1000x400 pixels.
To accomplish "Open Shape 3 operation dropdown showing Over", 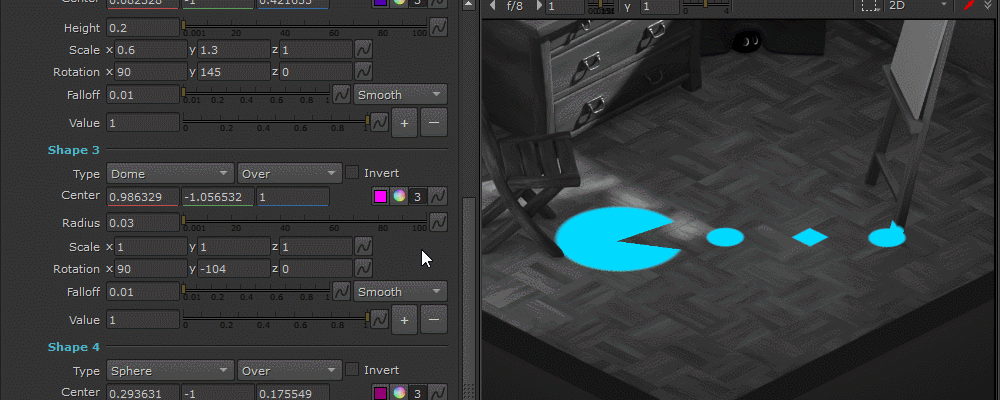I will pos(290,174).
